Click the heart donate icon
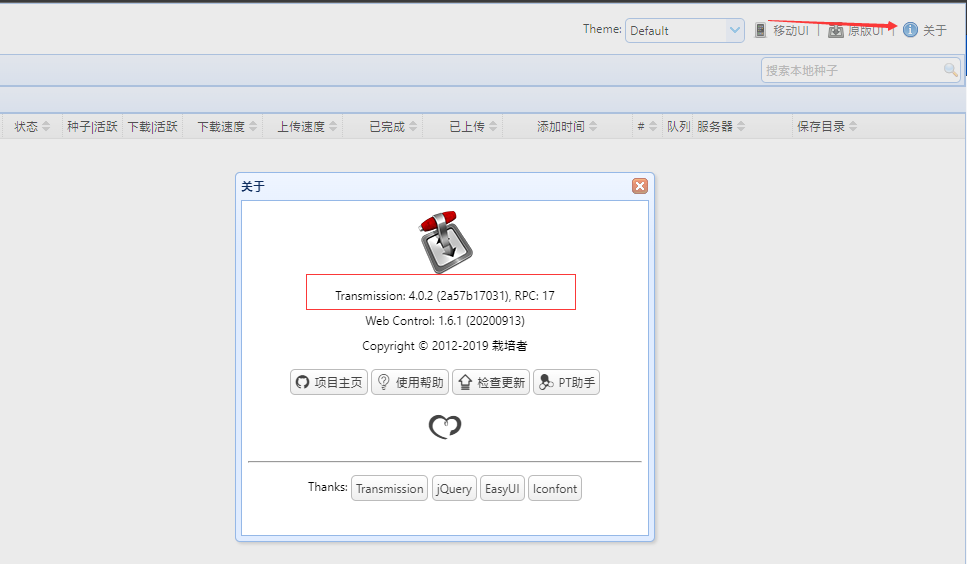The height and width of the screenshot is (564, 967). [x=445, y=427]
